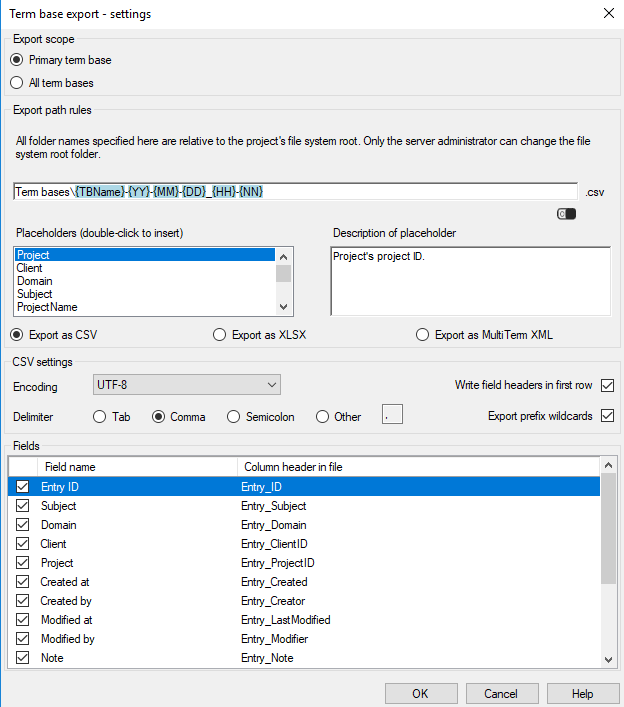624x707 pixels.
Task: Choose Tab as the delimiter
Action: coord(100,417)
